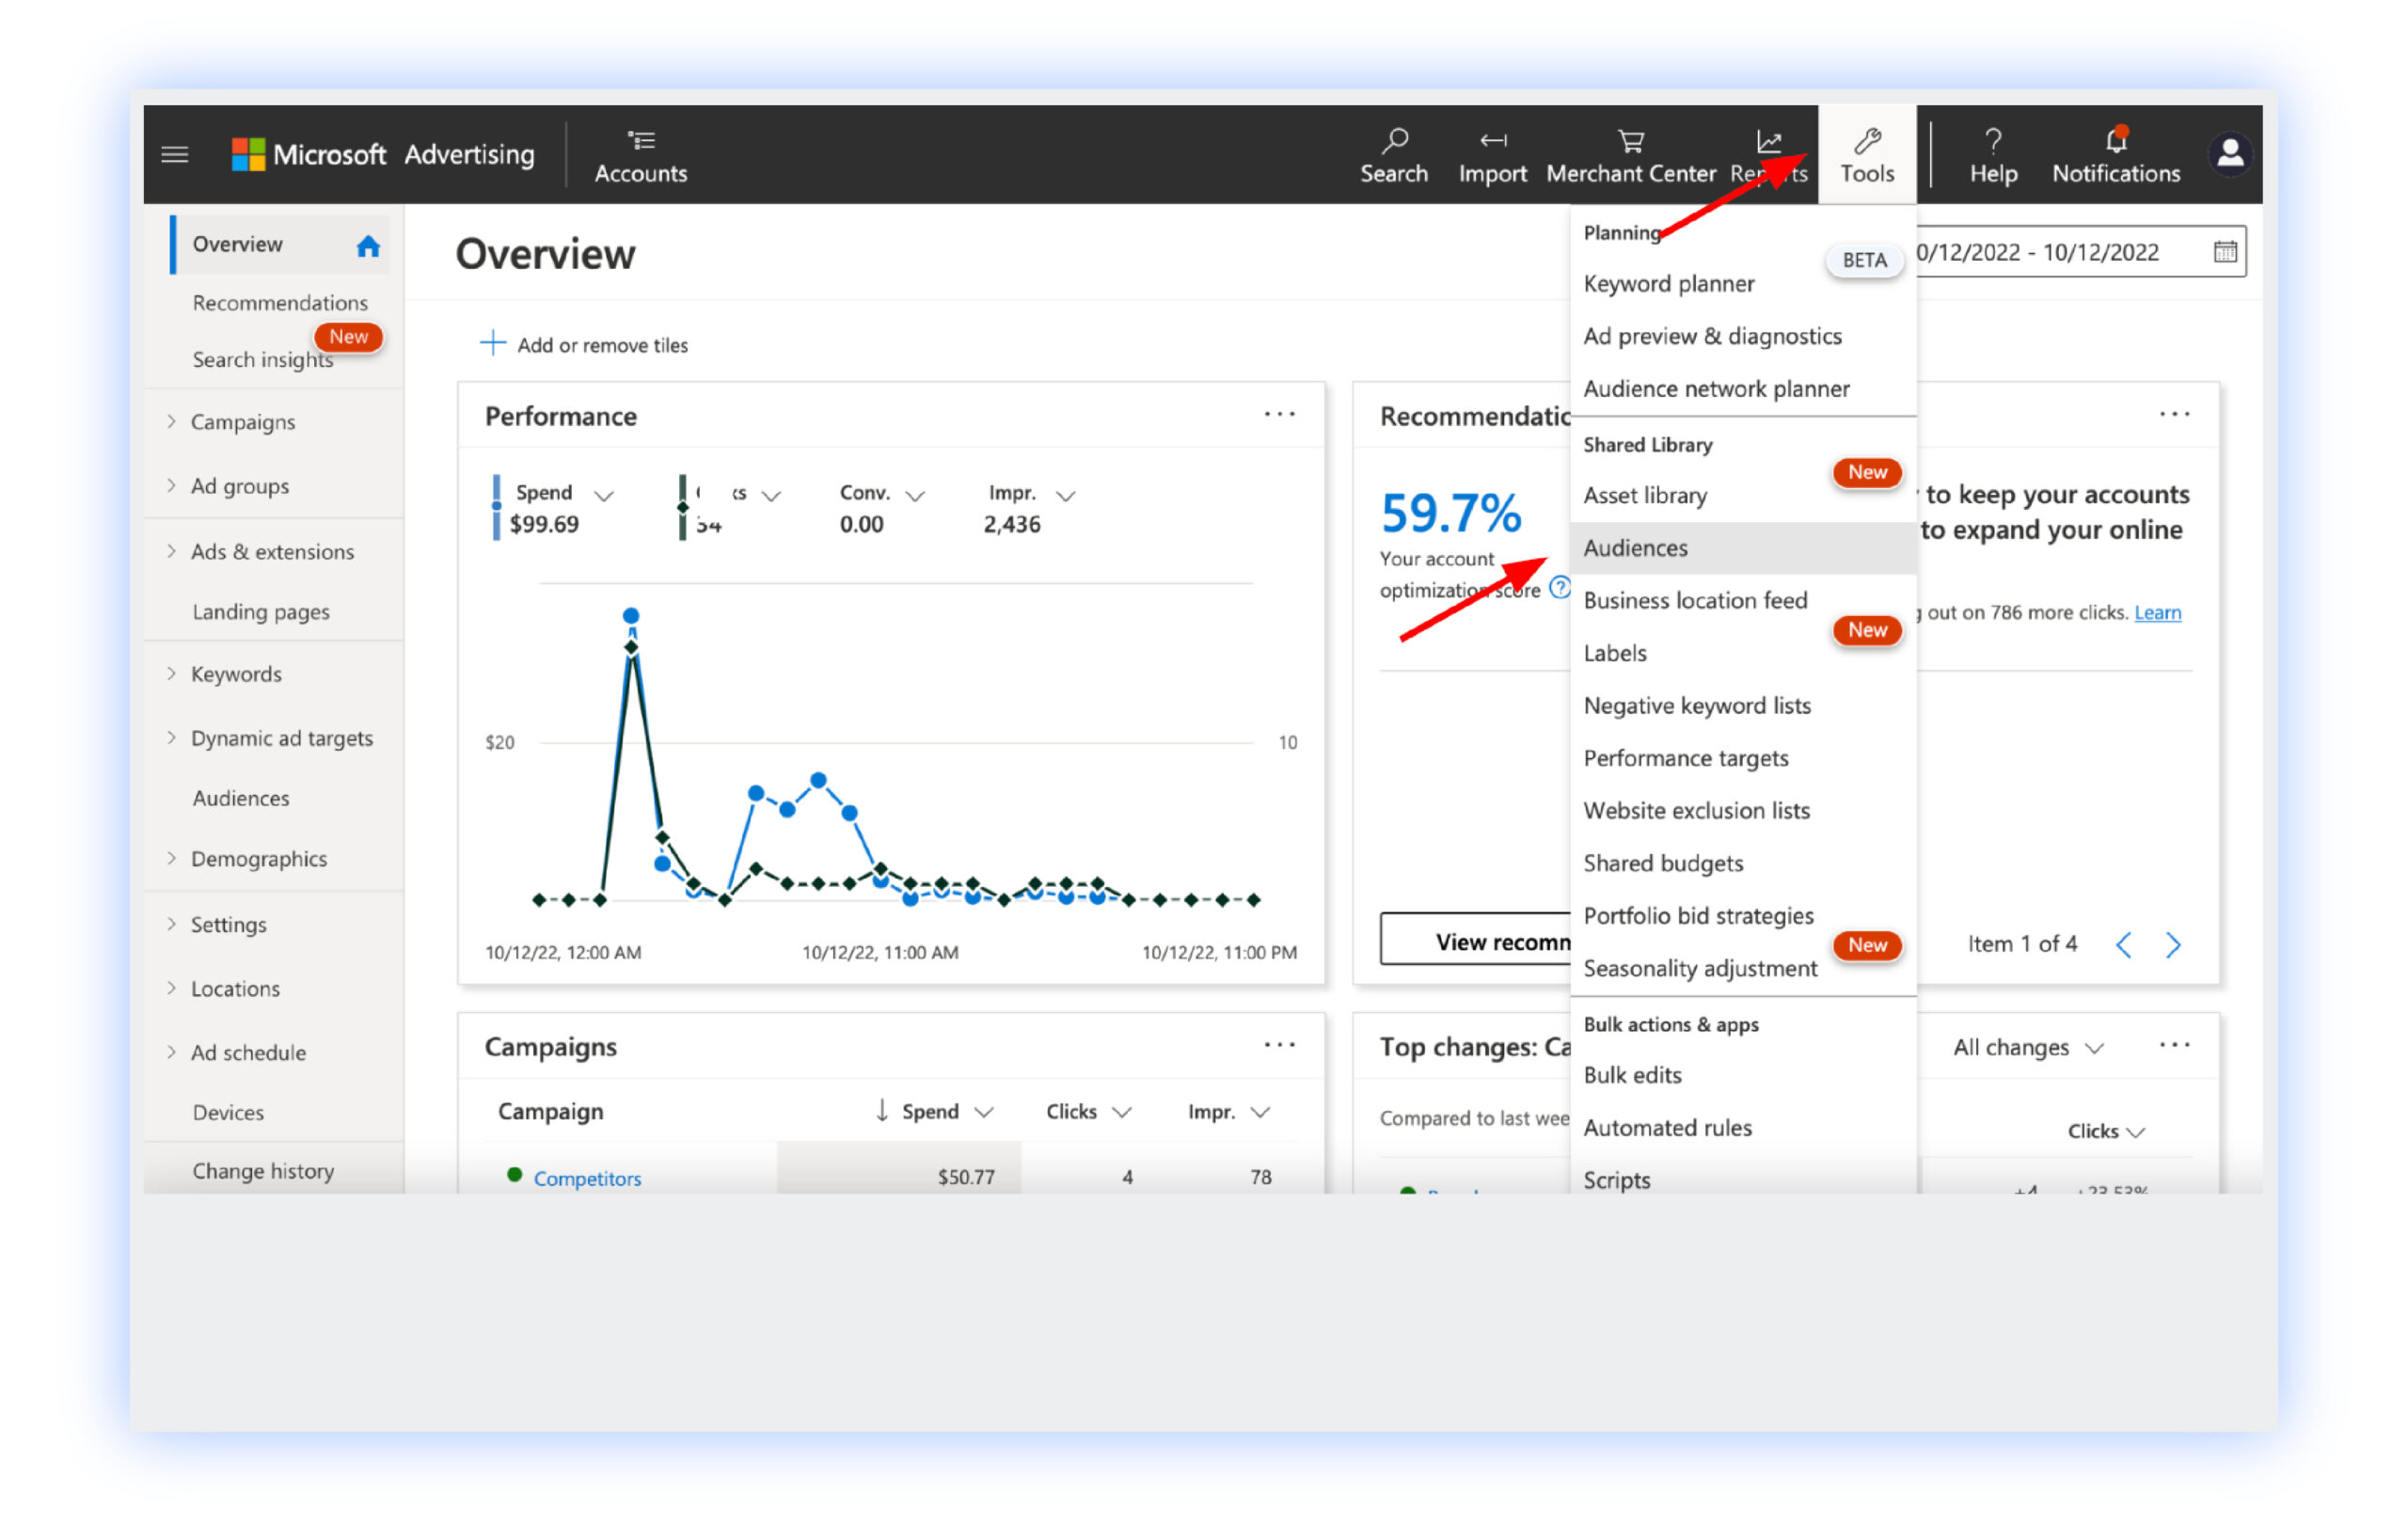This screenshot has width=2408, height=1521.
Task: Open the Tools wrench menu
Action: [x=1867, y=155]
